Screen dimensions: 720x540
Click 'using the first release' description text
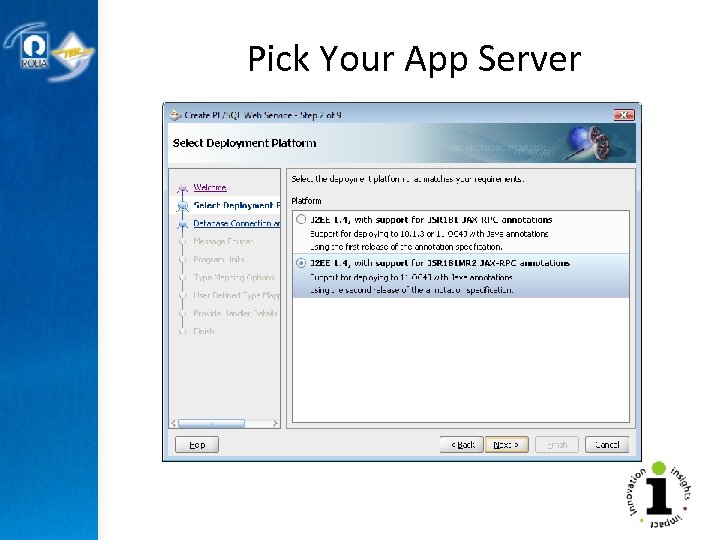(406, 247)
